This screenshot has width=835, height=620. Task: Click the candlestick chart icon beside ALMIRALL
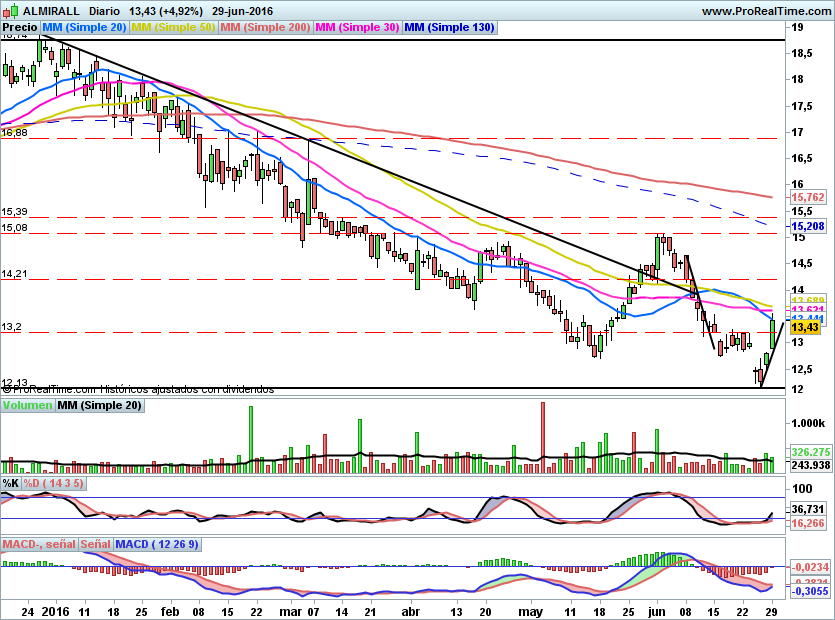(10, 11)
